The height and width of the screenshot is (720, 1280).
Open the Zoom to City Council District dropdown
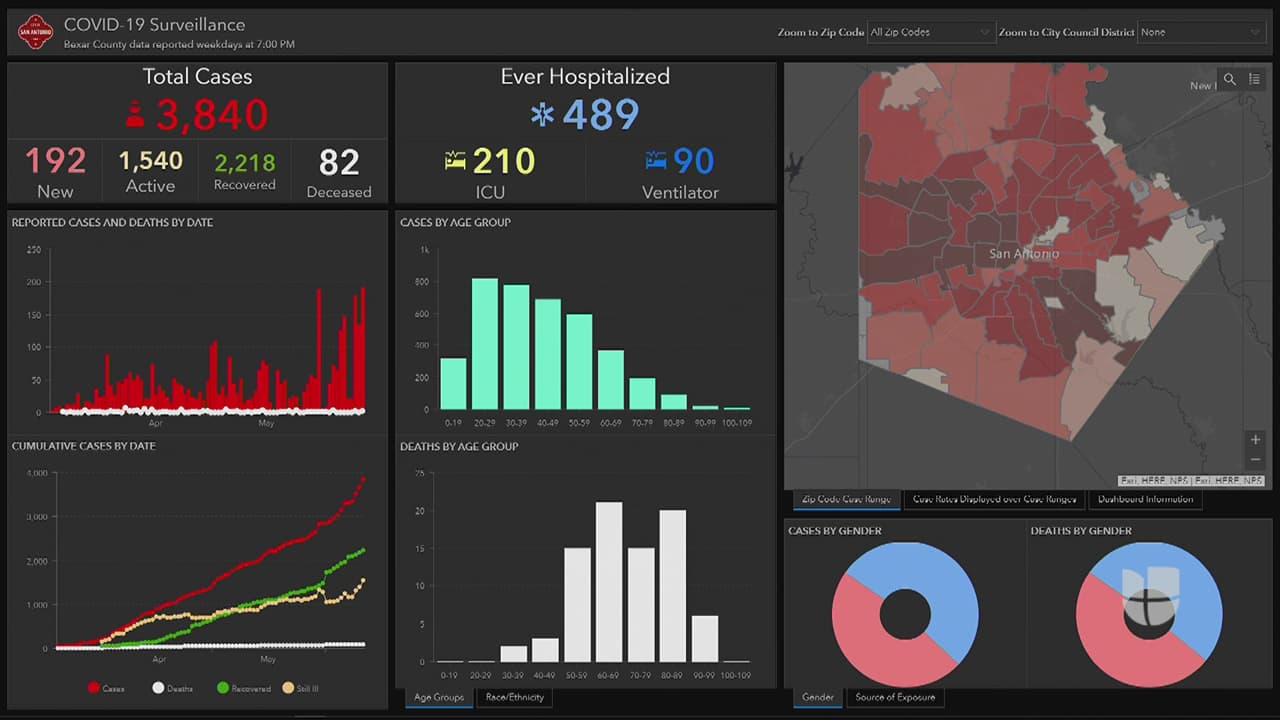1201,32
